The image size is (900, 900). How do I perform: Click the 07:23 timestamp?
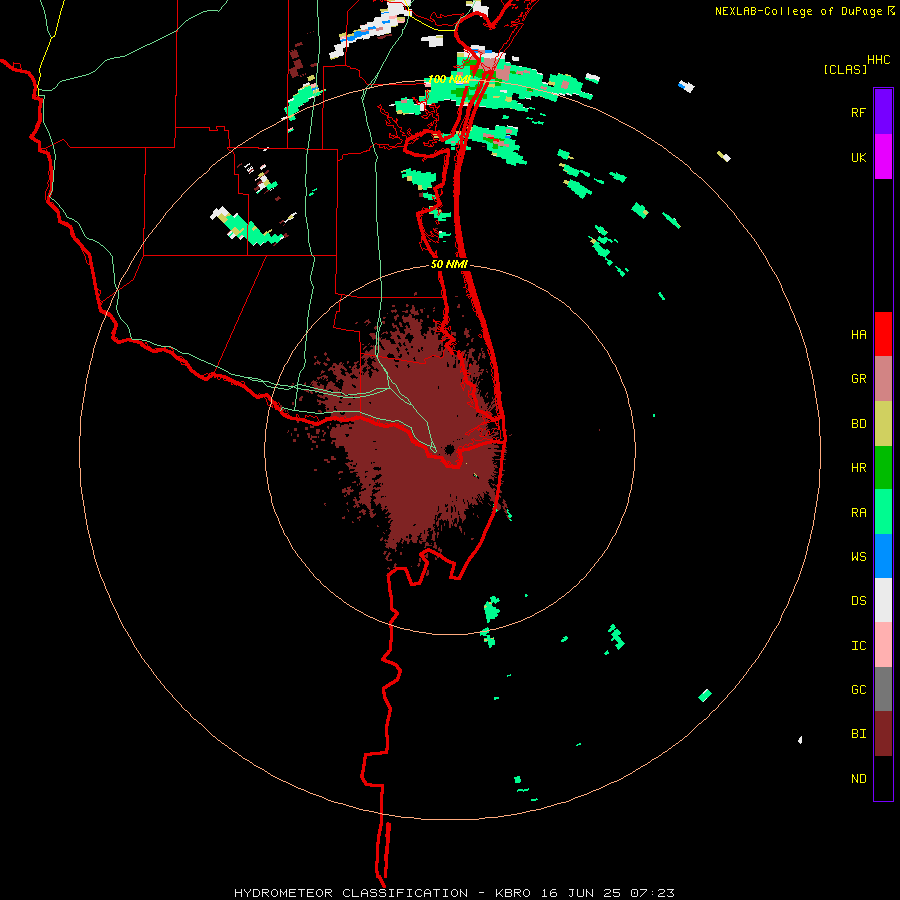pos(652,893)
